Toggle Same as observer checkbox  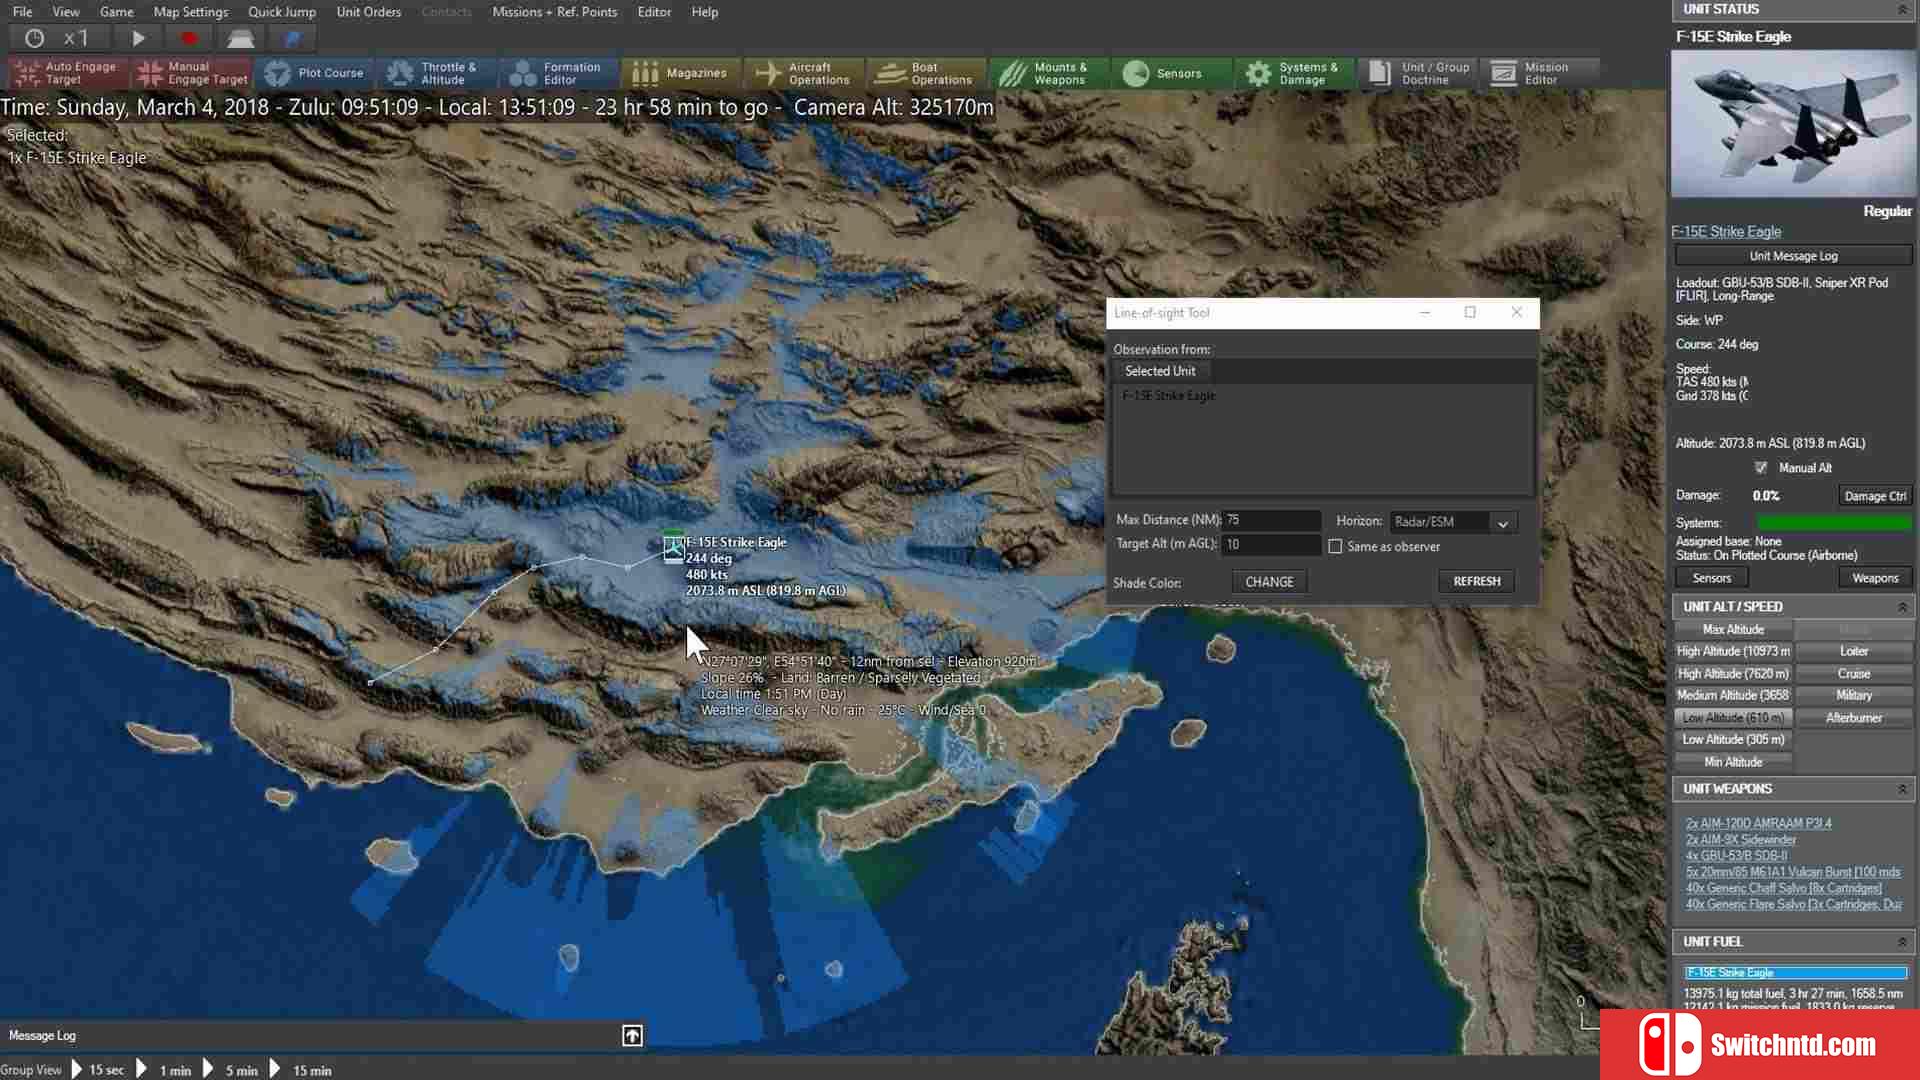pyautogui.click(x=1335, y=547)
